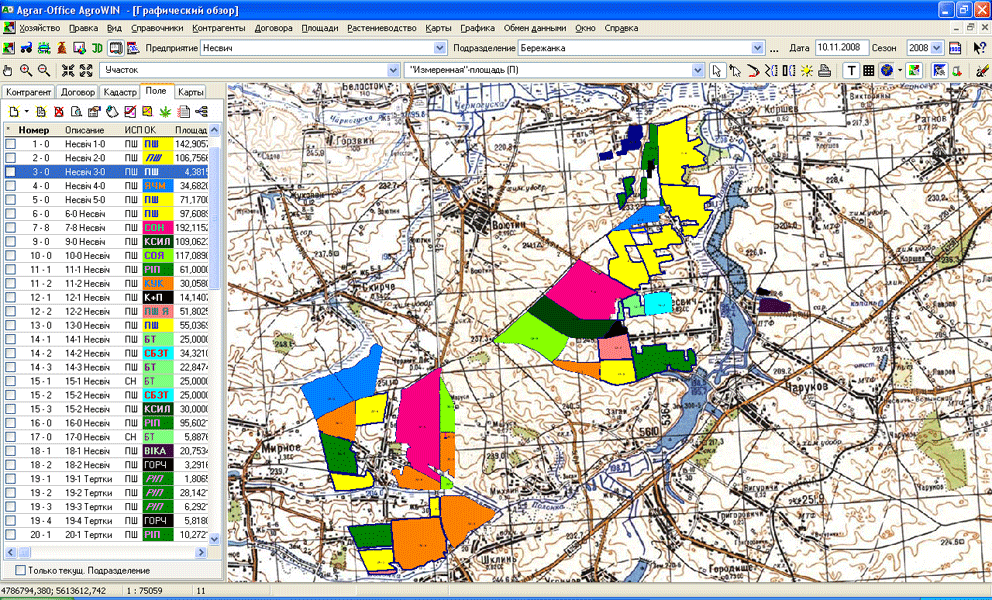Click the tractor machinery icon
The width and height of the screenshot is (992, 600).
27,48
